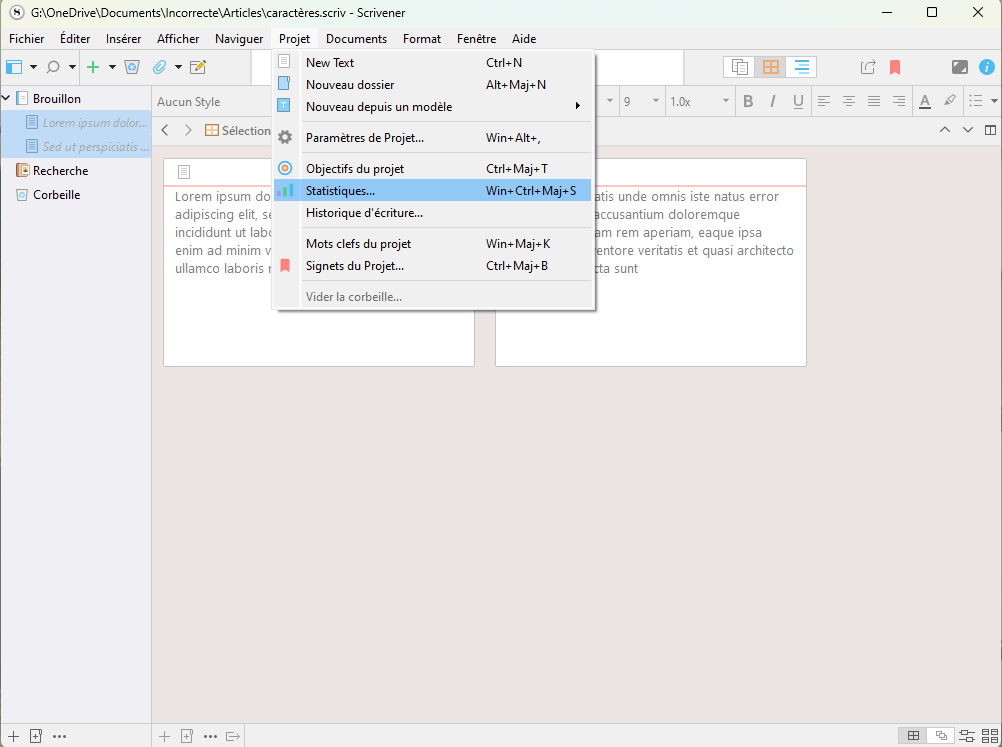This screenshot has height=747, width=1002.
Task: Click the compile export share icon
Action: click(868, 67)
